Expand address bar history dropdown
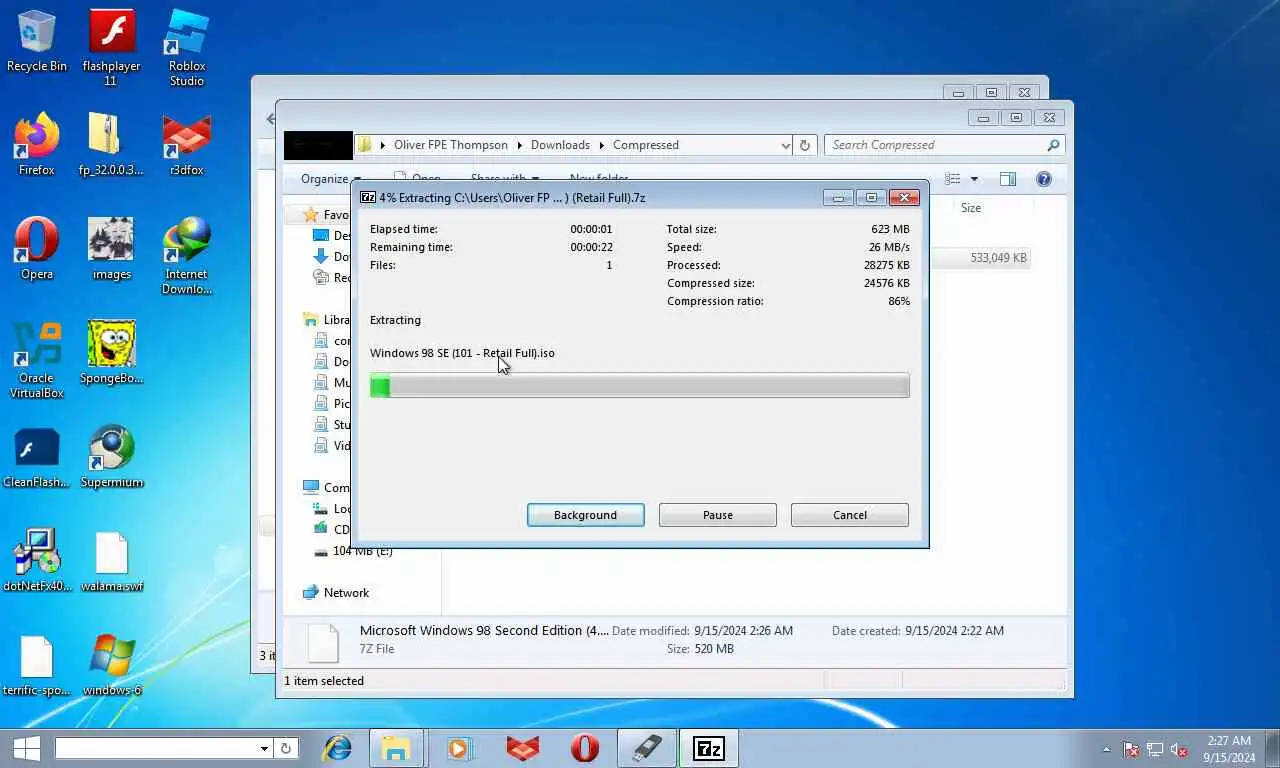 785,145
